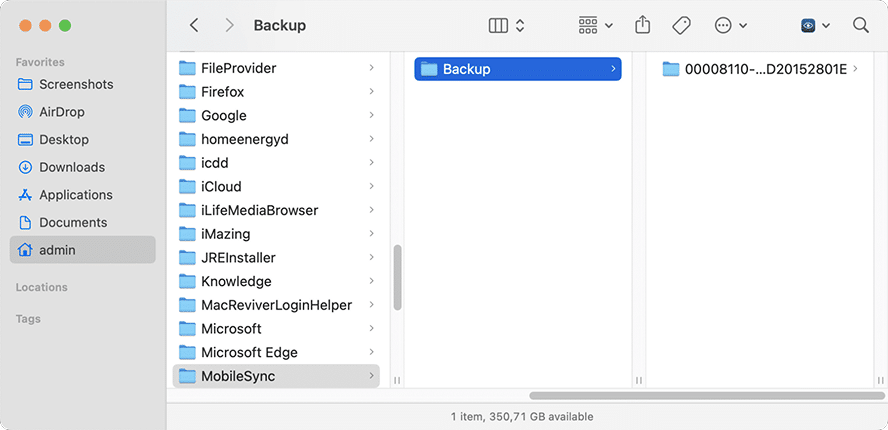This screenshot has width=888, height=430.
Task: Click the Tags icon in toolbar
Action: tap(681, 25)
